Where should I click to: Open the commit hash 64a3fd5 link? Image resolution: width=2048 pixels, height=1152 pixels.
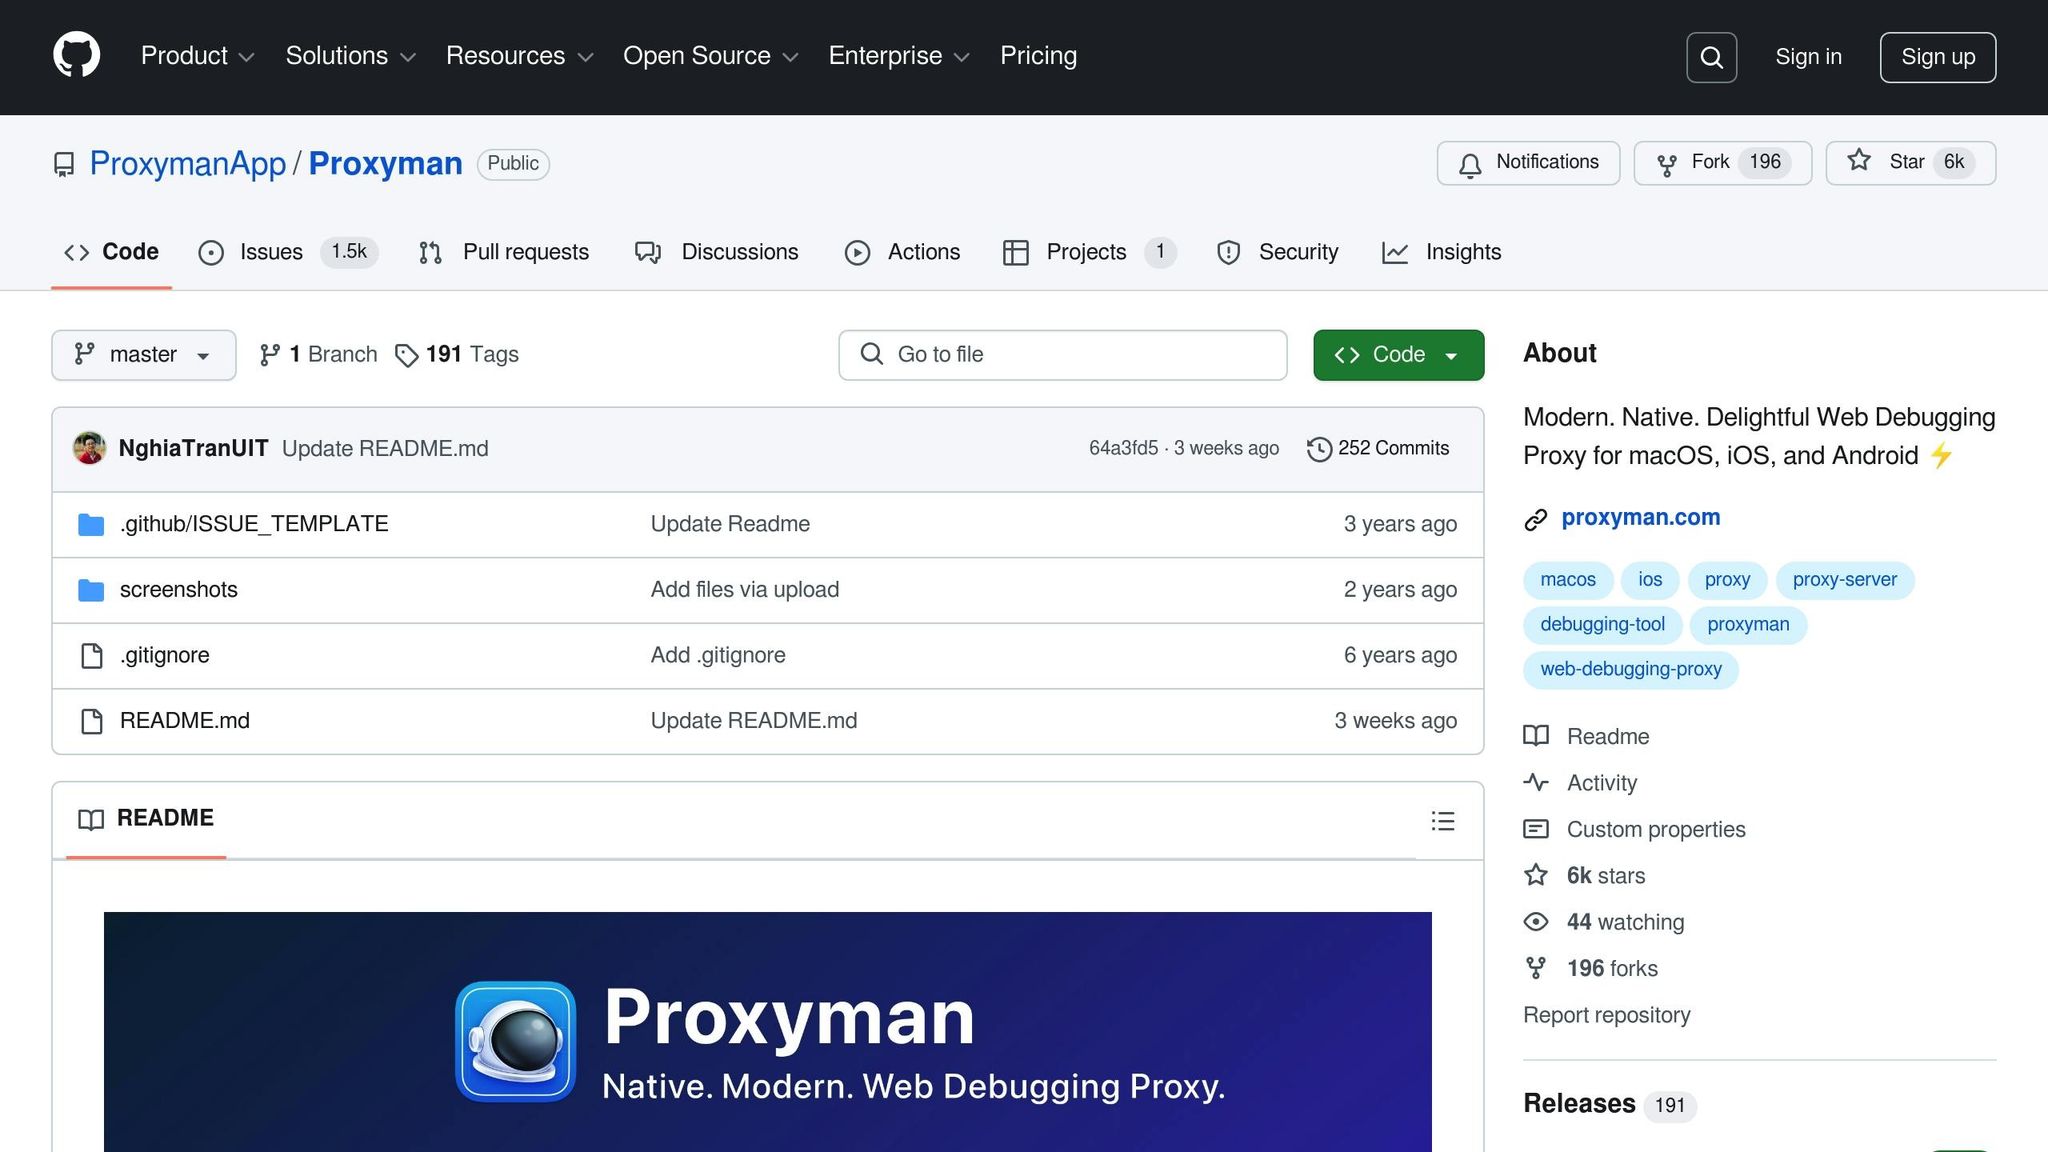(1123, 449)
